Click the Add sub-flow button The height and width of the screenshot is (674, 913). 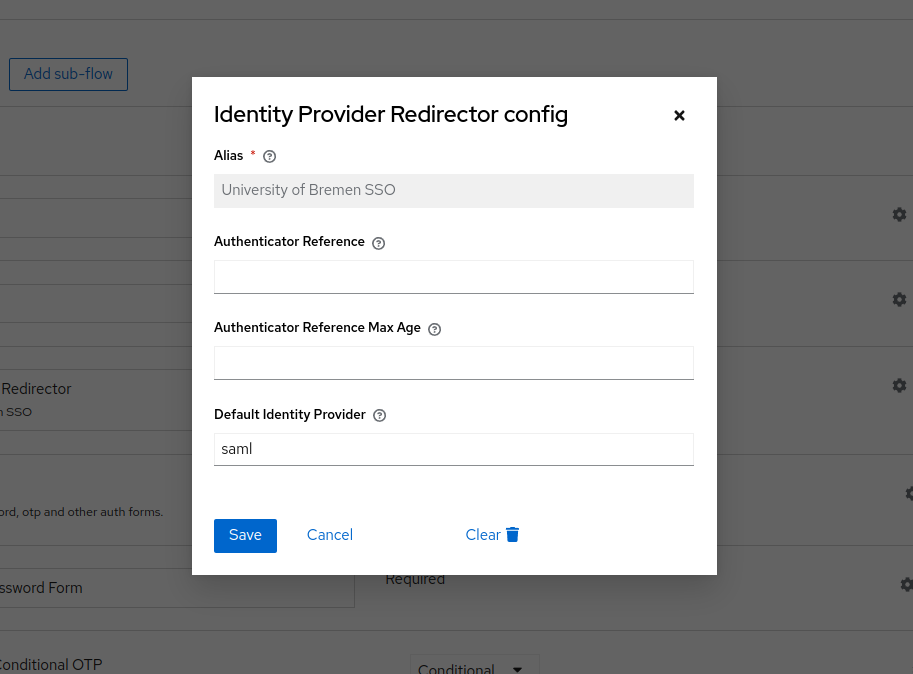tap(68, 74)
